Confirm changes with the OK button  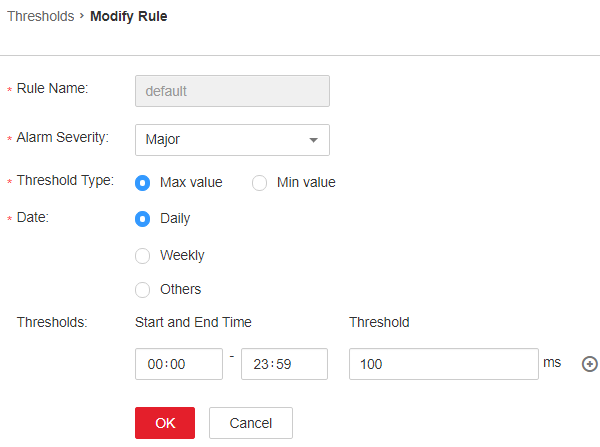point(165,423)
